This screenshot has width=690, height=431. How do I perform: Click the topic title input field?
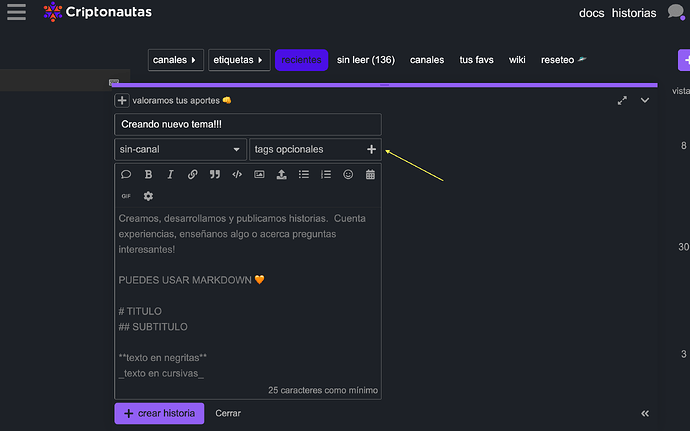(x=247, y=124)
